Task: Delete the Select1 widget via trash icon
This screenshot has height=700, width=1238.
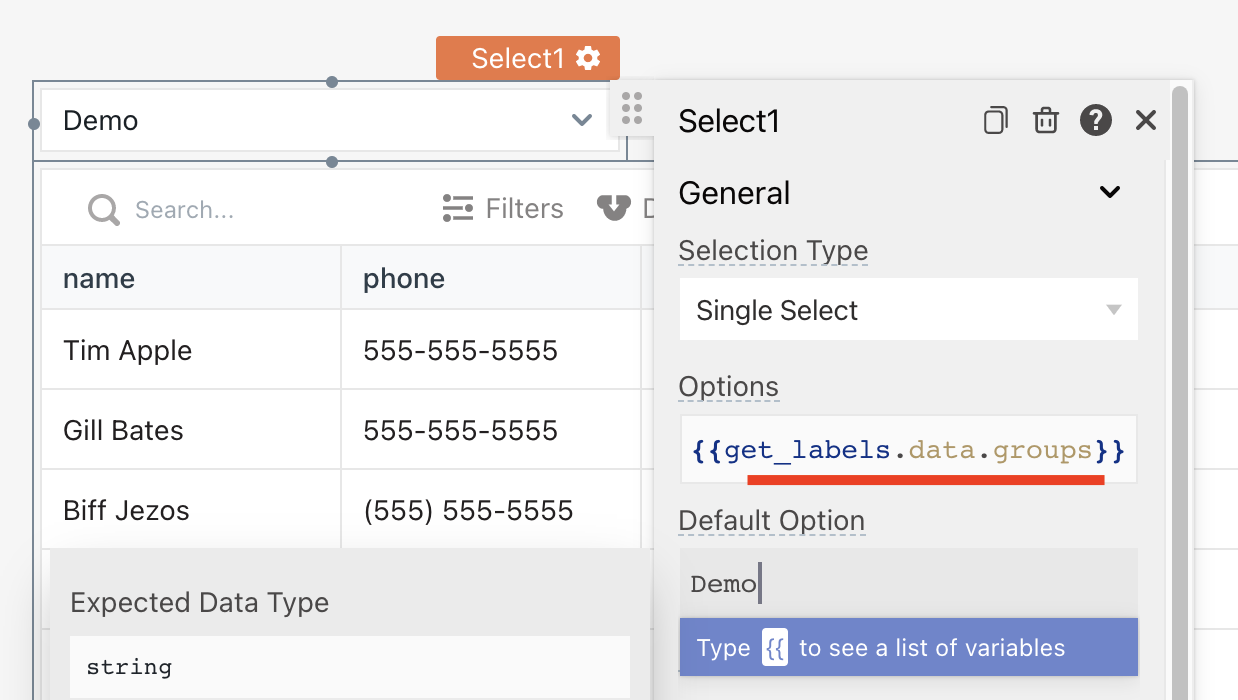Action: [x=1045, y=121]
